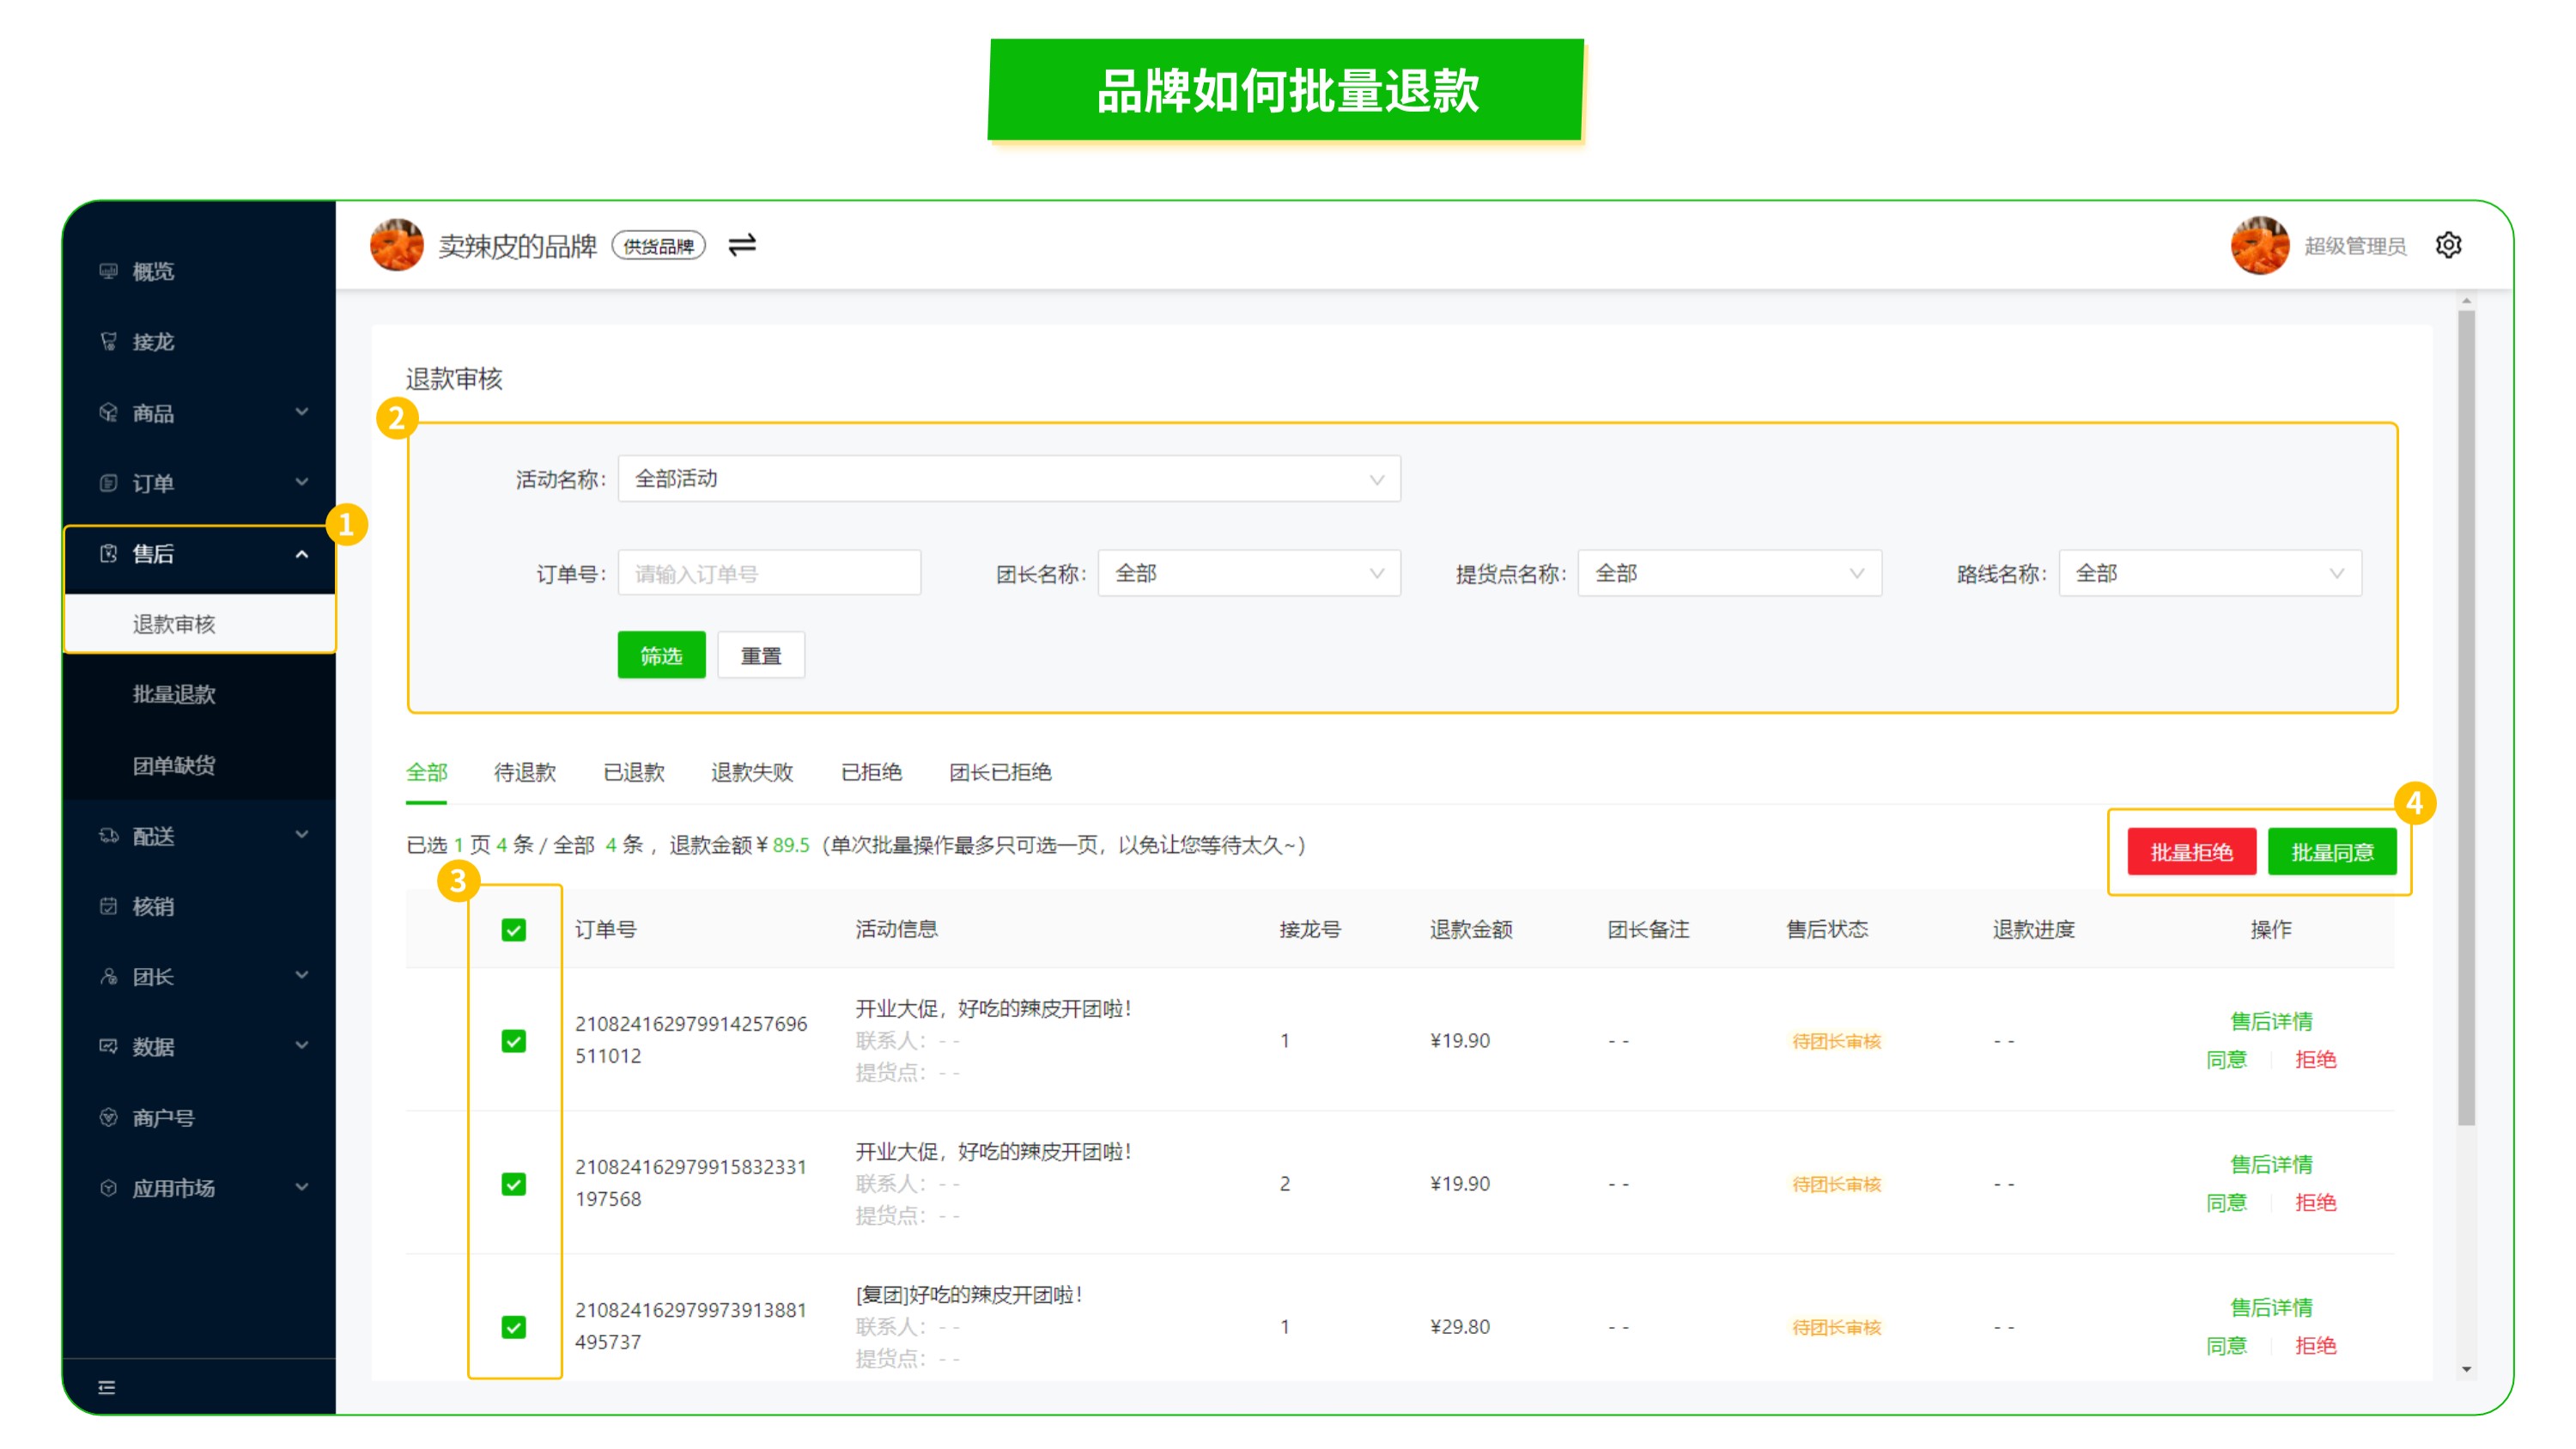Click the 应用市场 app market icon
2576x1449 pixels.
coord(108,1188)
